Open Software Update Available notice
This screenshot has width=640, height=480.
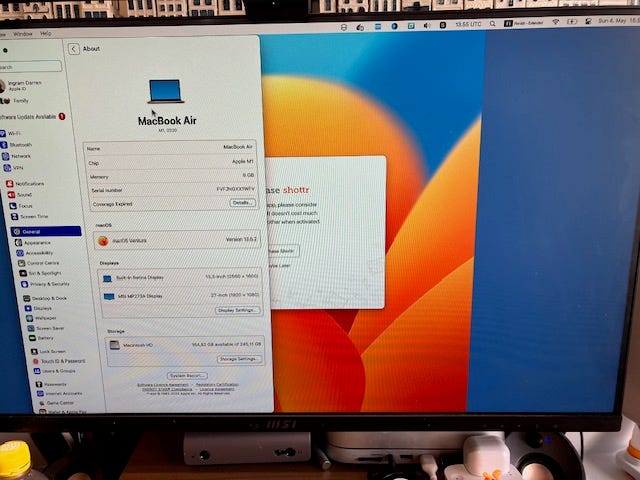click(x=32, y=116)
